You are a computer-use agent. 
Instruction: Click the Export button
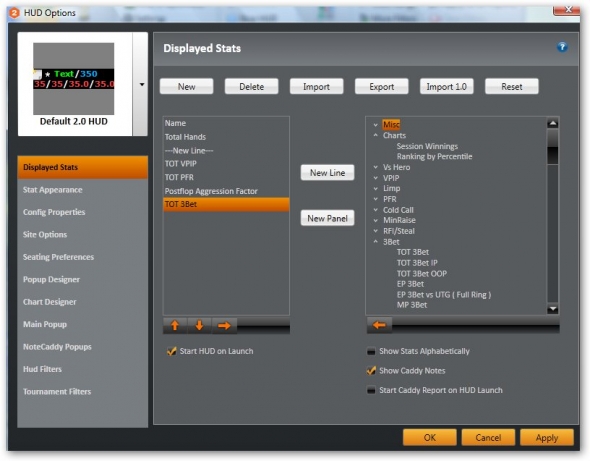[382, 87]
